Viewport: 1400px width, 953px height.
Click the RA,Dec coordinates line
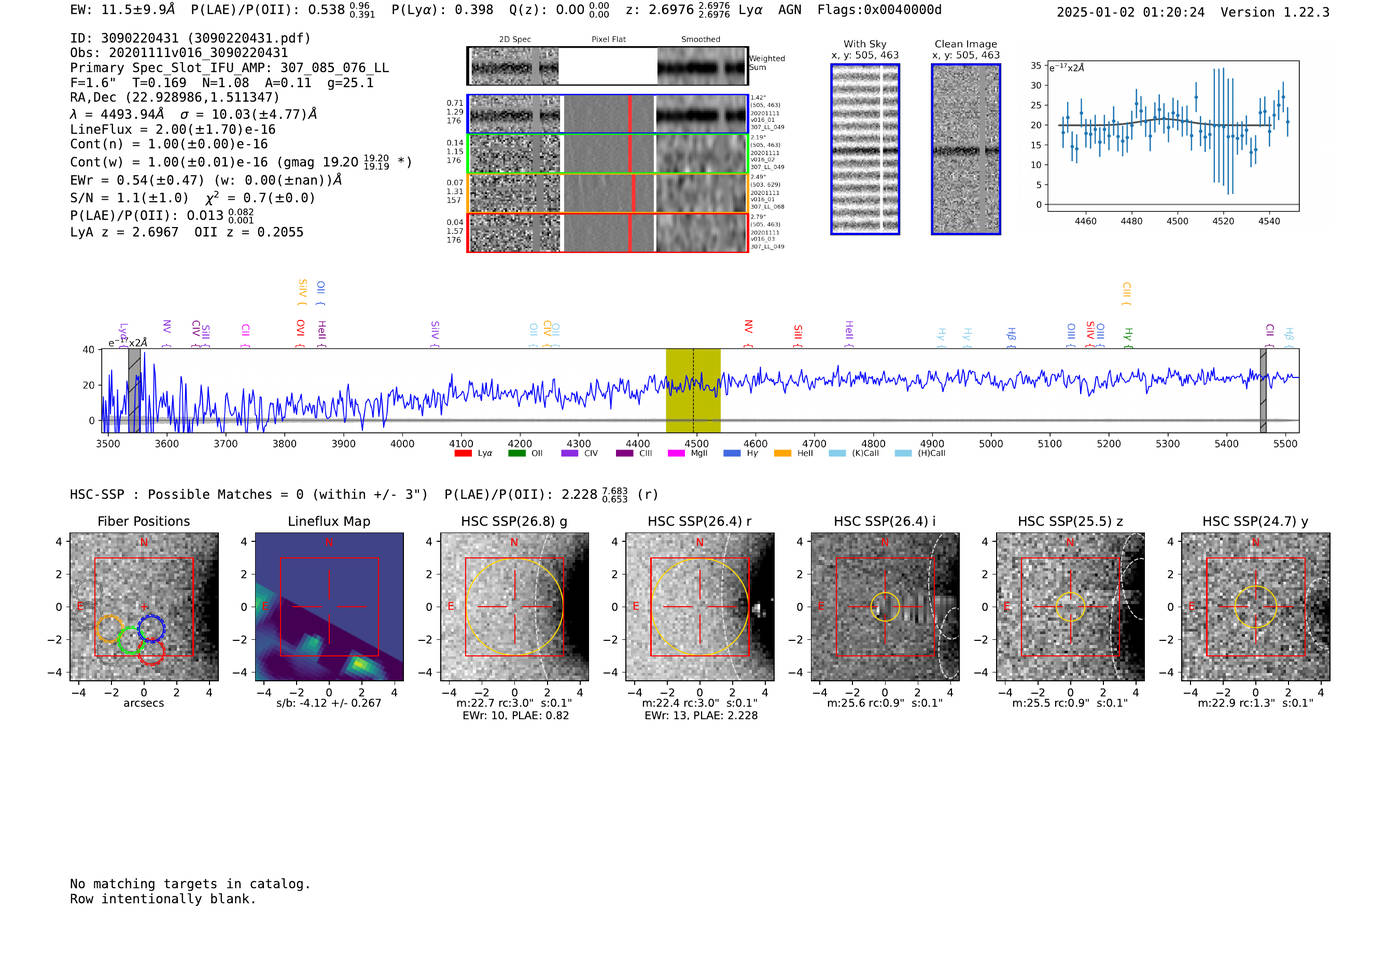(x=175, y=98)
